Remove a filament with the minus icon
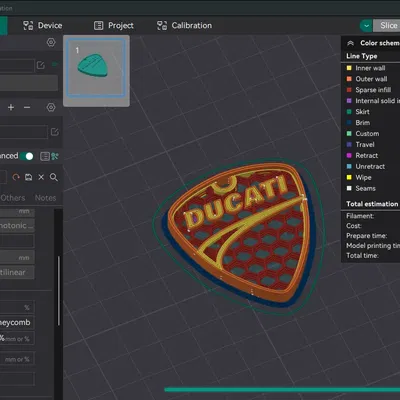The image size is (400, 400). tap(27, 107)
